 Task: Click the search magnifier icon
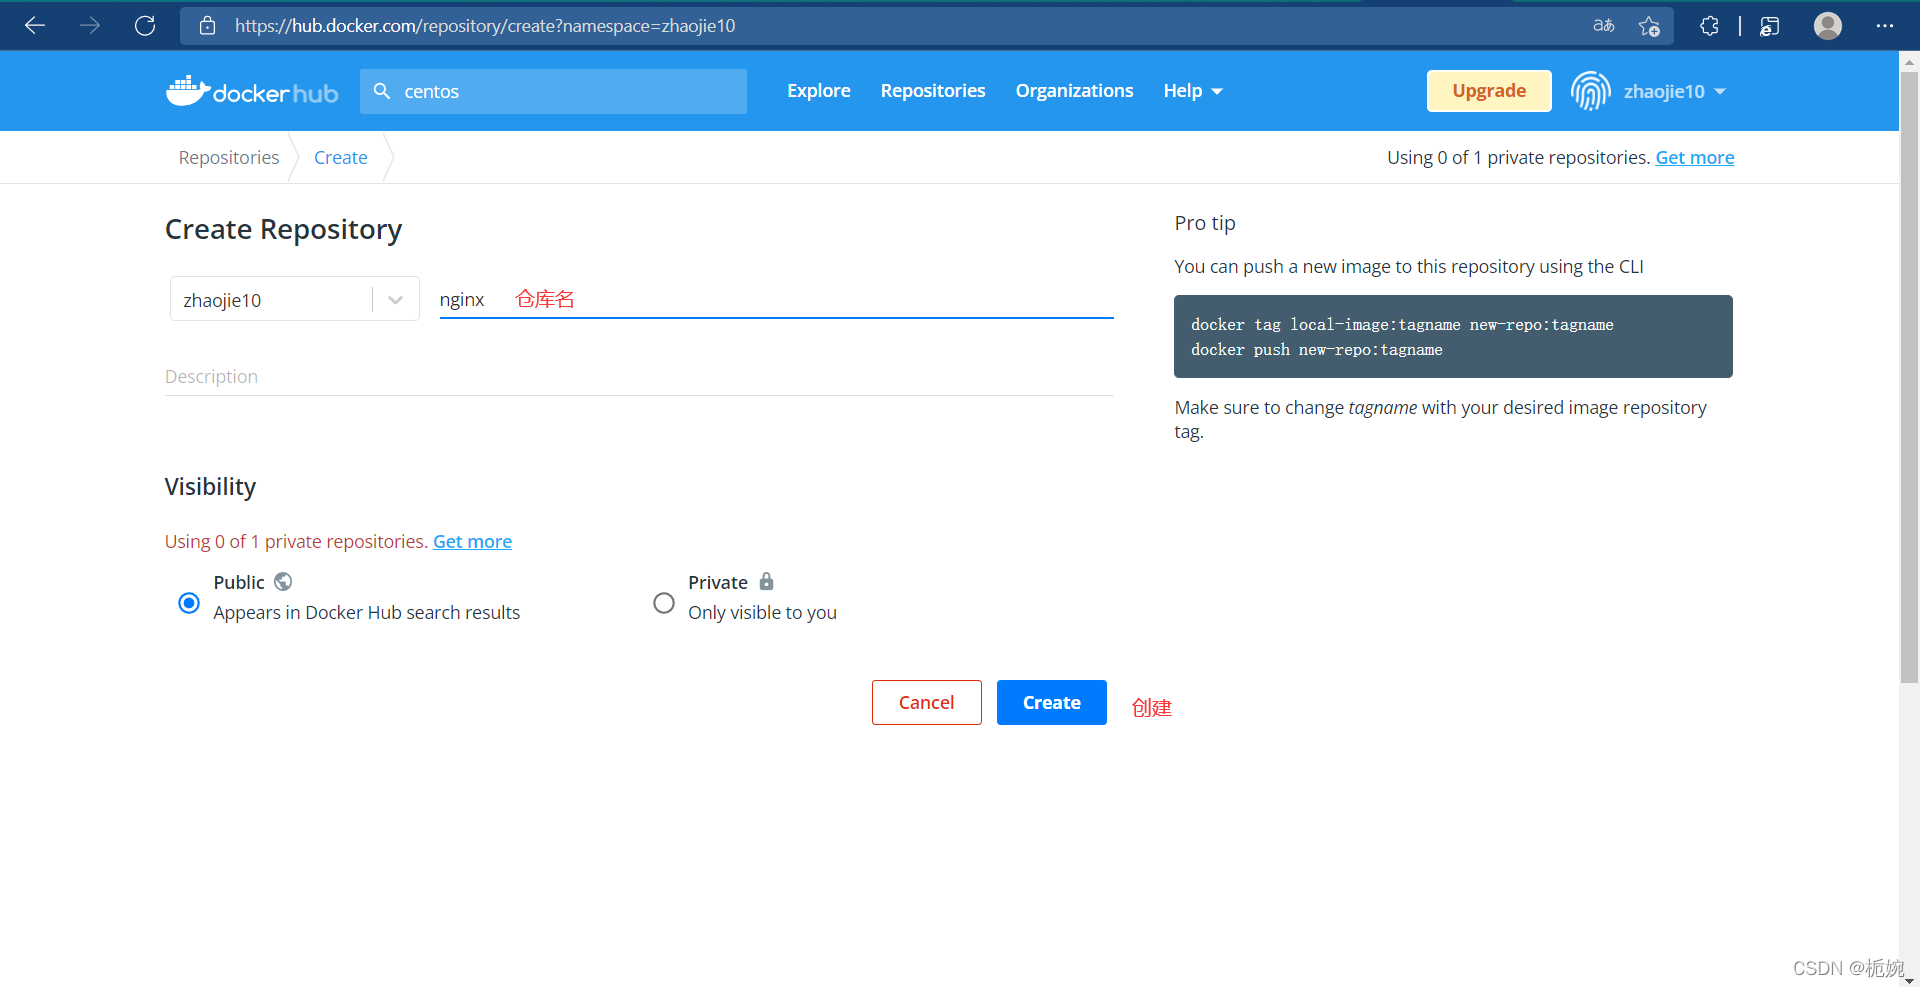(382, 91)
